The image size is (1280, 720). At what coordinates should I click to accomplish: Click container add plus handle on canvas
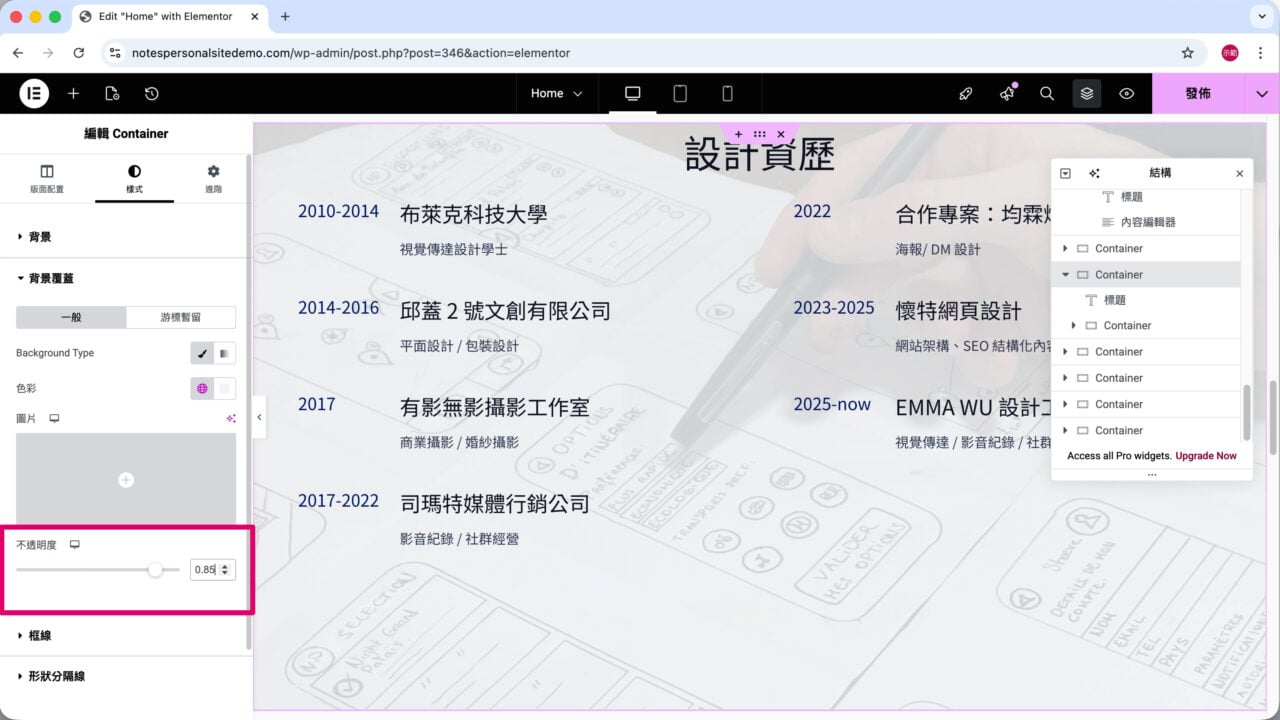738,134
